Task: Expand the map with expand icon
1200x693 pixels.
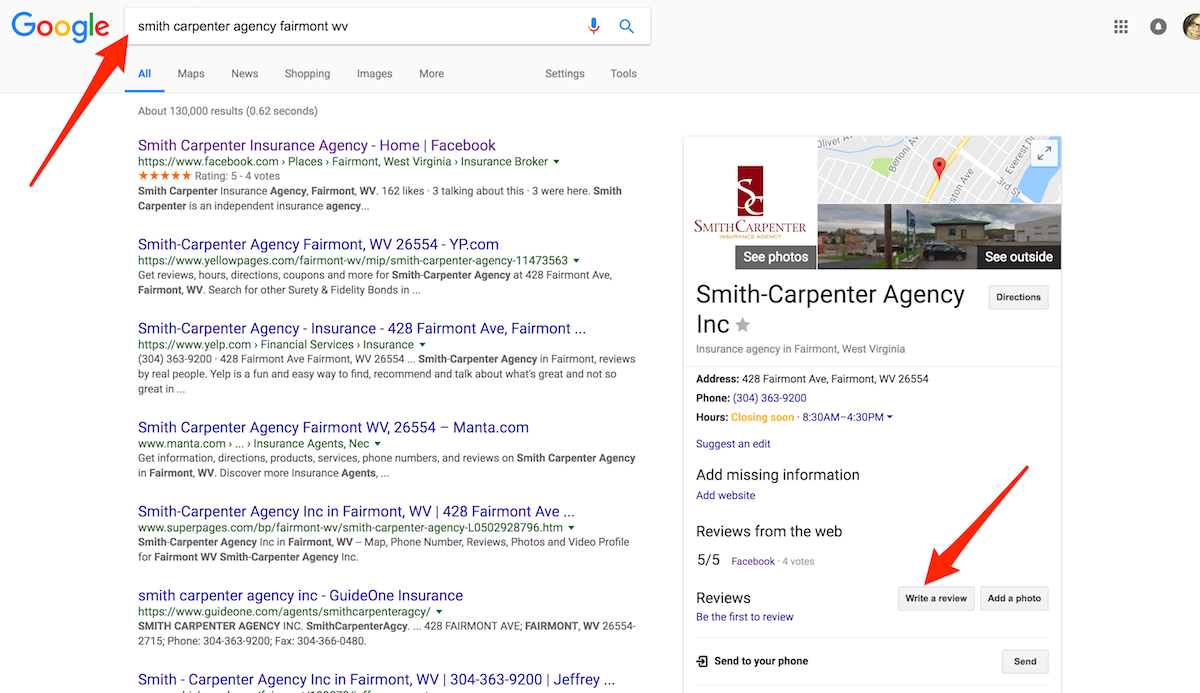Action: (x=1044, y=153)
